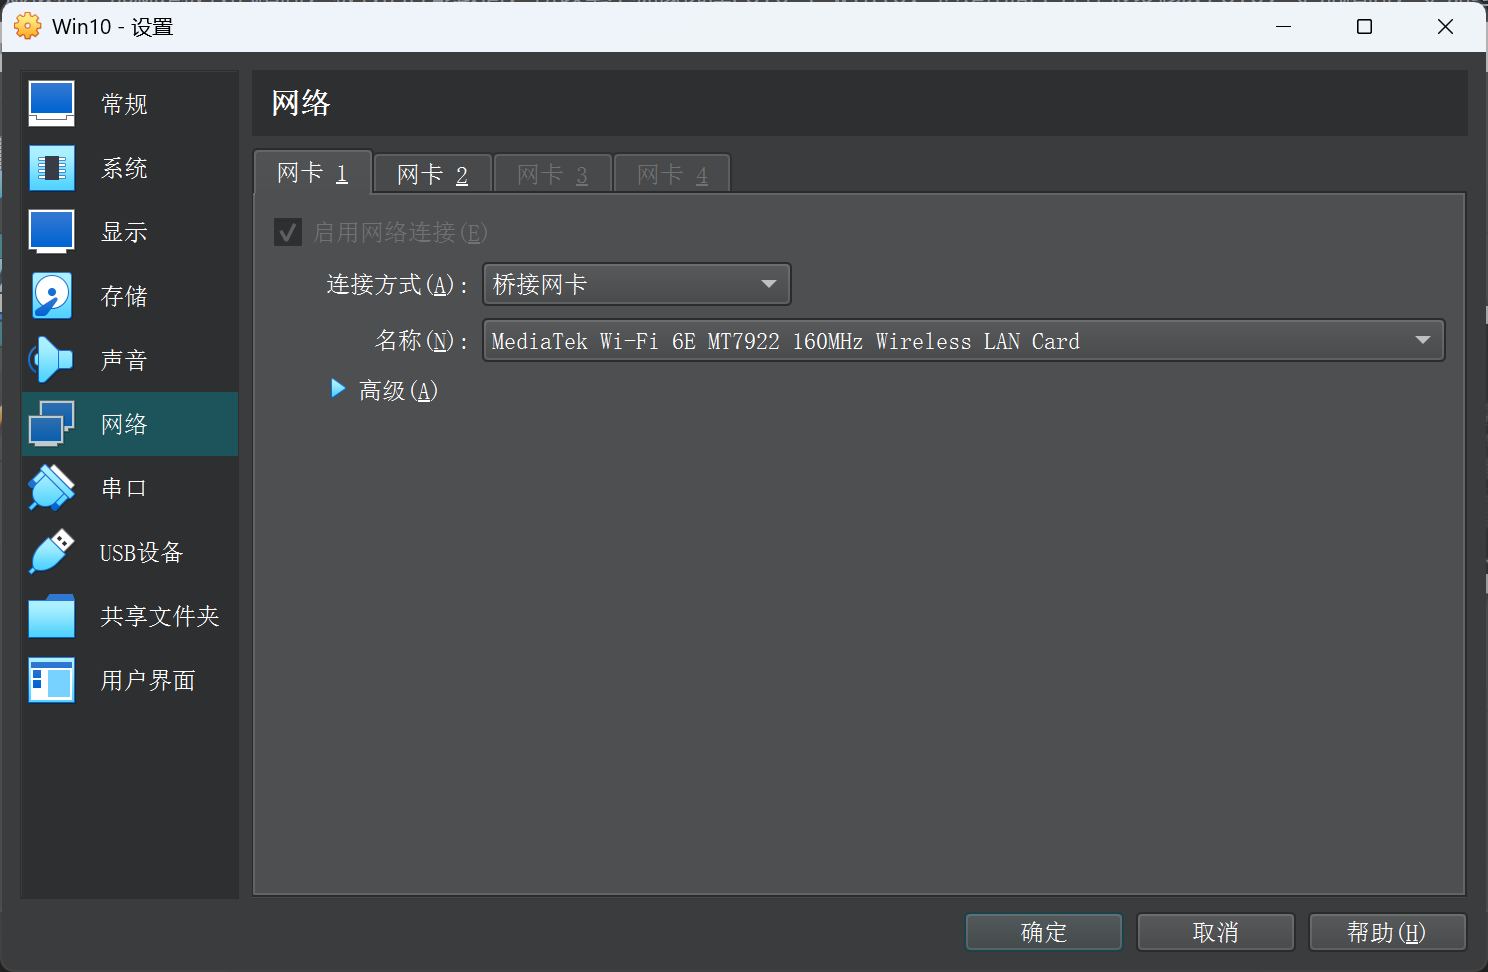The image size is (1488, 972).
Task: Select the 用户界面 layout icon
Action: pos(51,680)
